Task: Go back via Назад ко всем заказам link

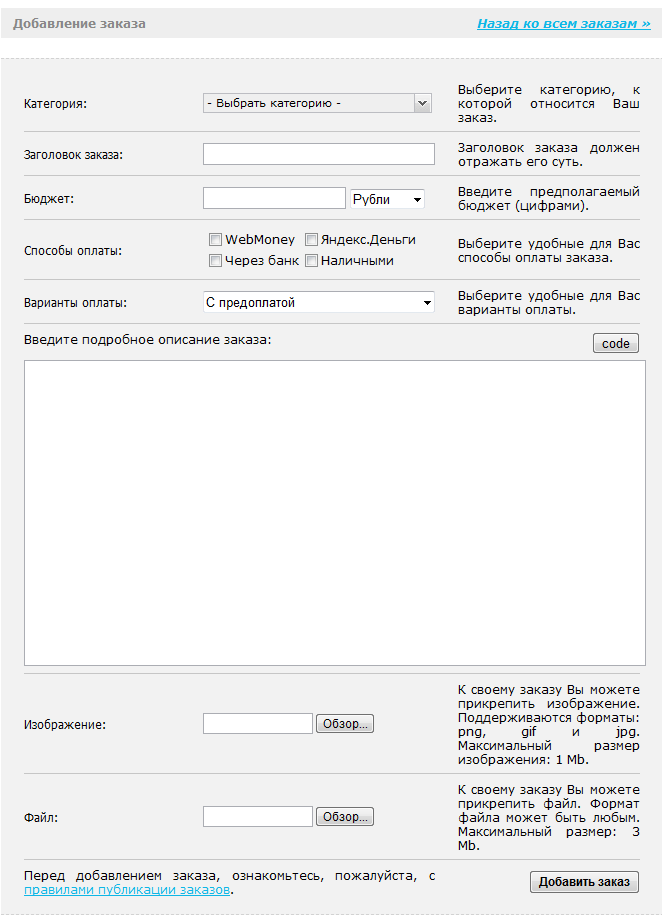Action: point(563,23)
